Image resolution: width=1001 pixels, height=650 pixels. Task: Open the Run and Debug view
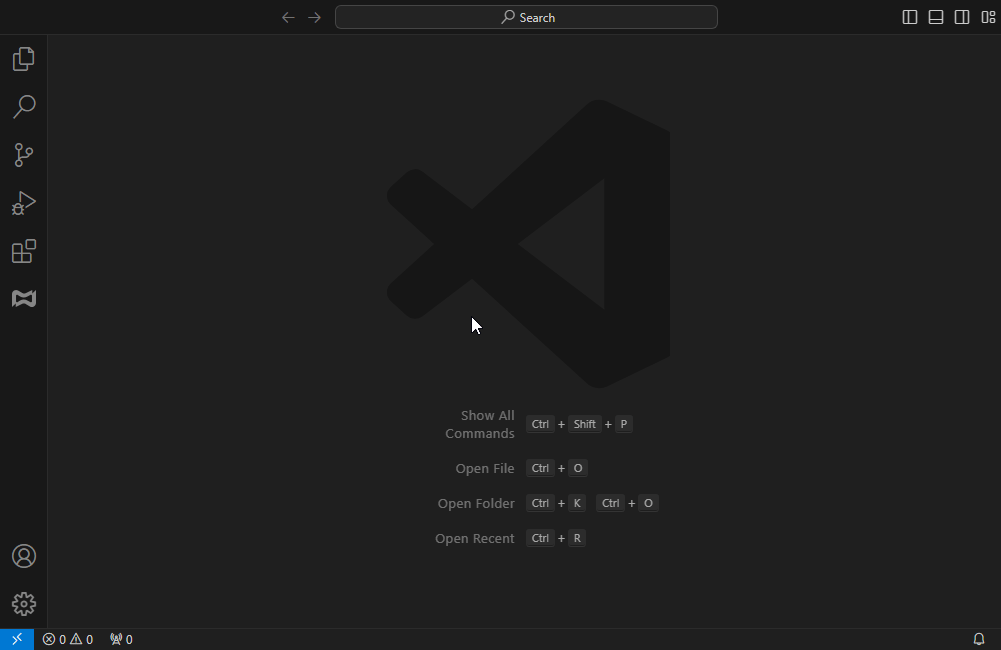point(24,203)
